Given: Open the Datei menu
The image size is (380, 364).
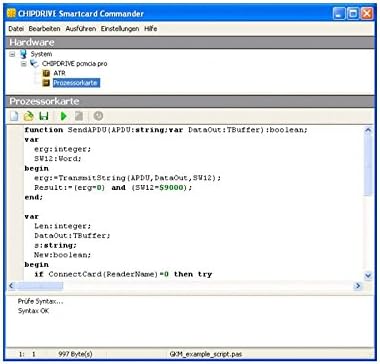Looking at the screenshot, I should pyautogui.click(x=16, y=29).
